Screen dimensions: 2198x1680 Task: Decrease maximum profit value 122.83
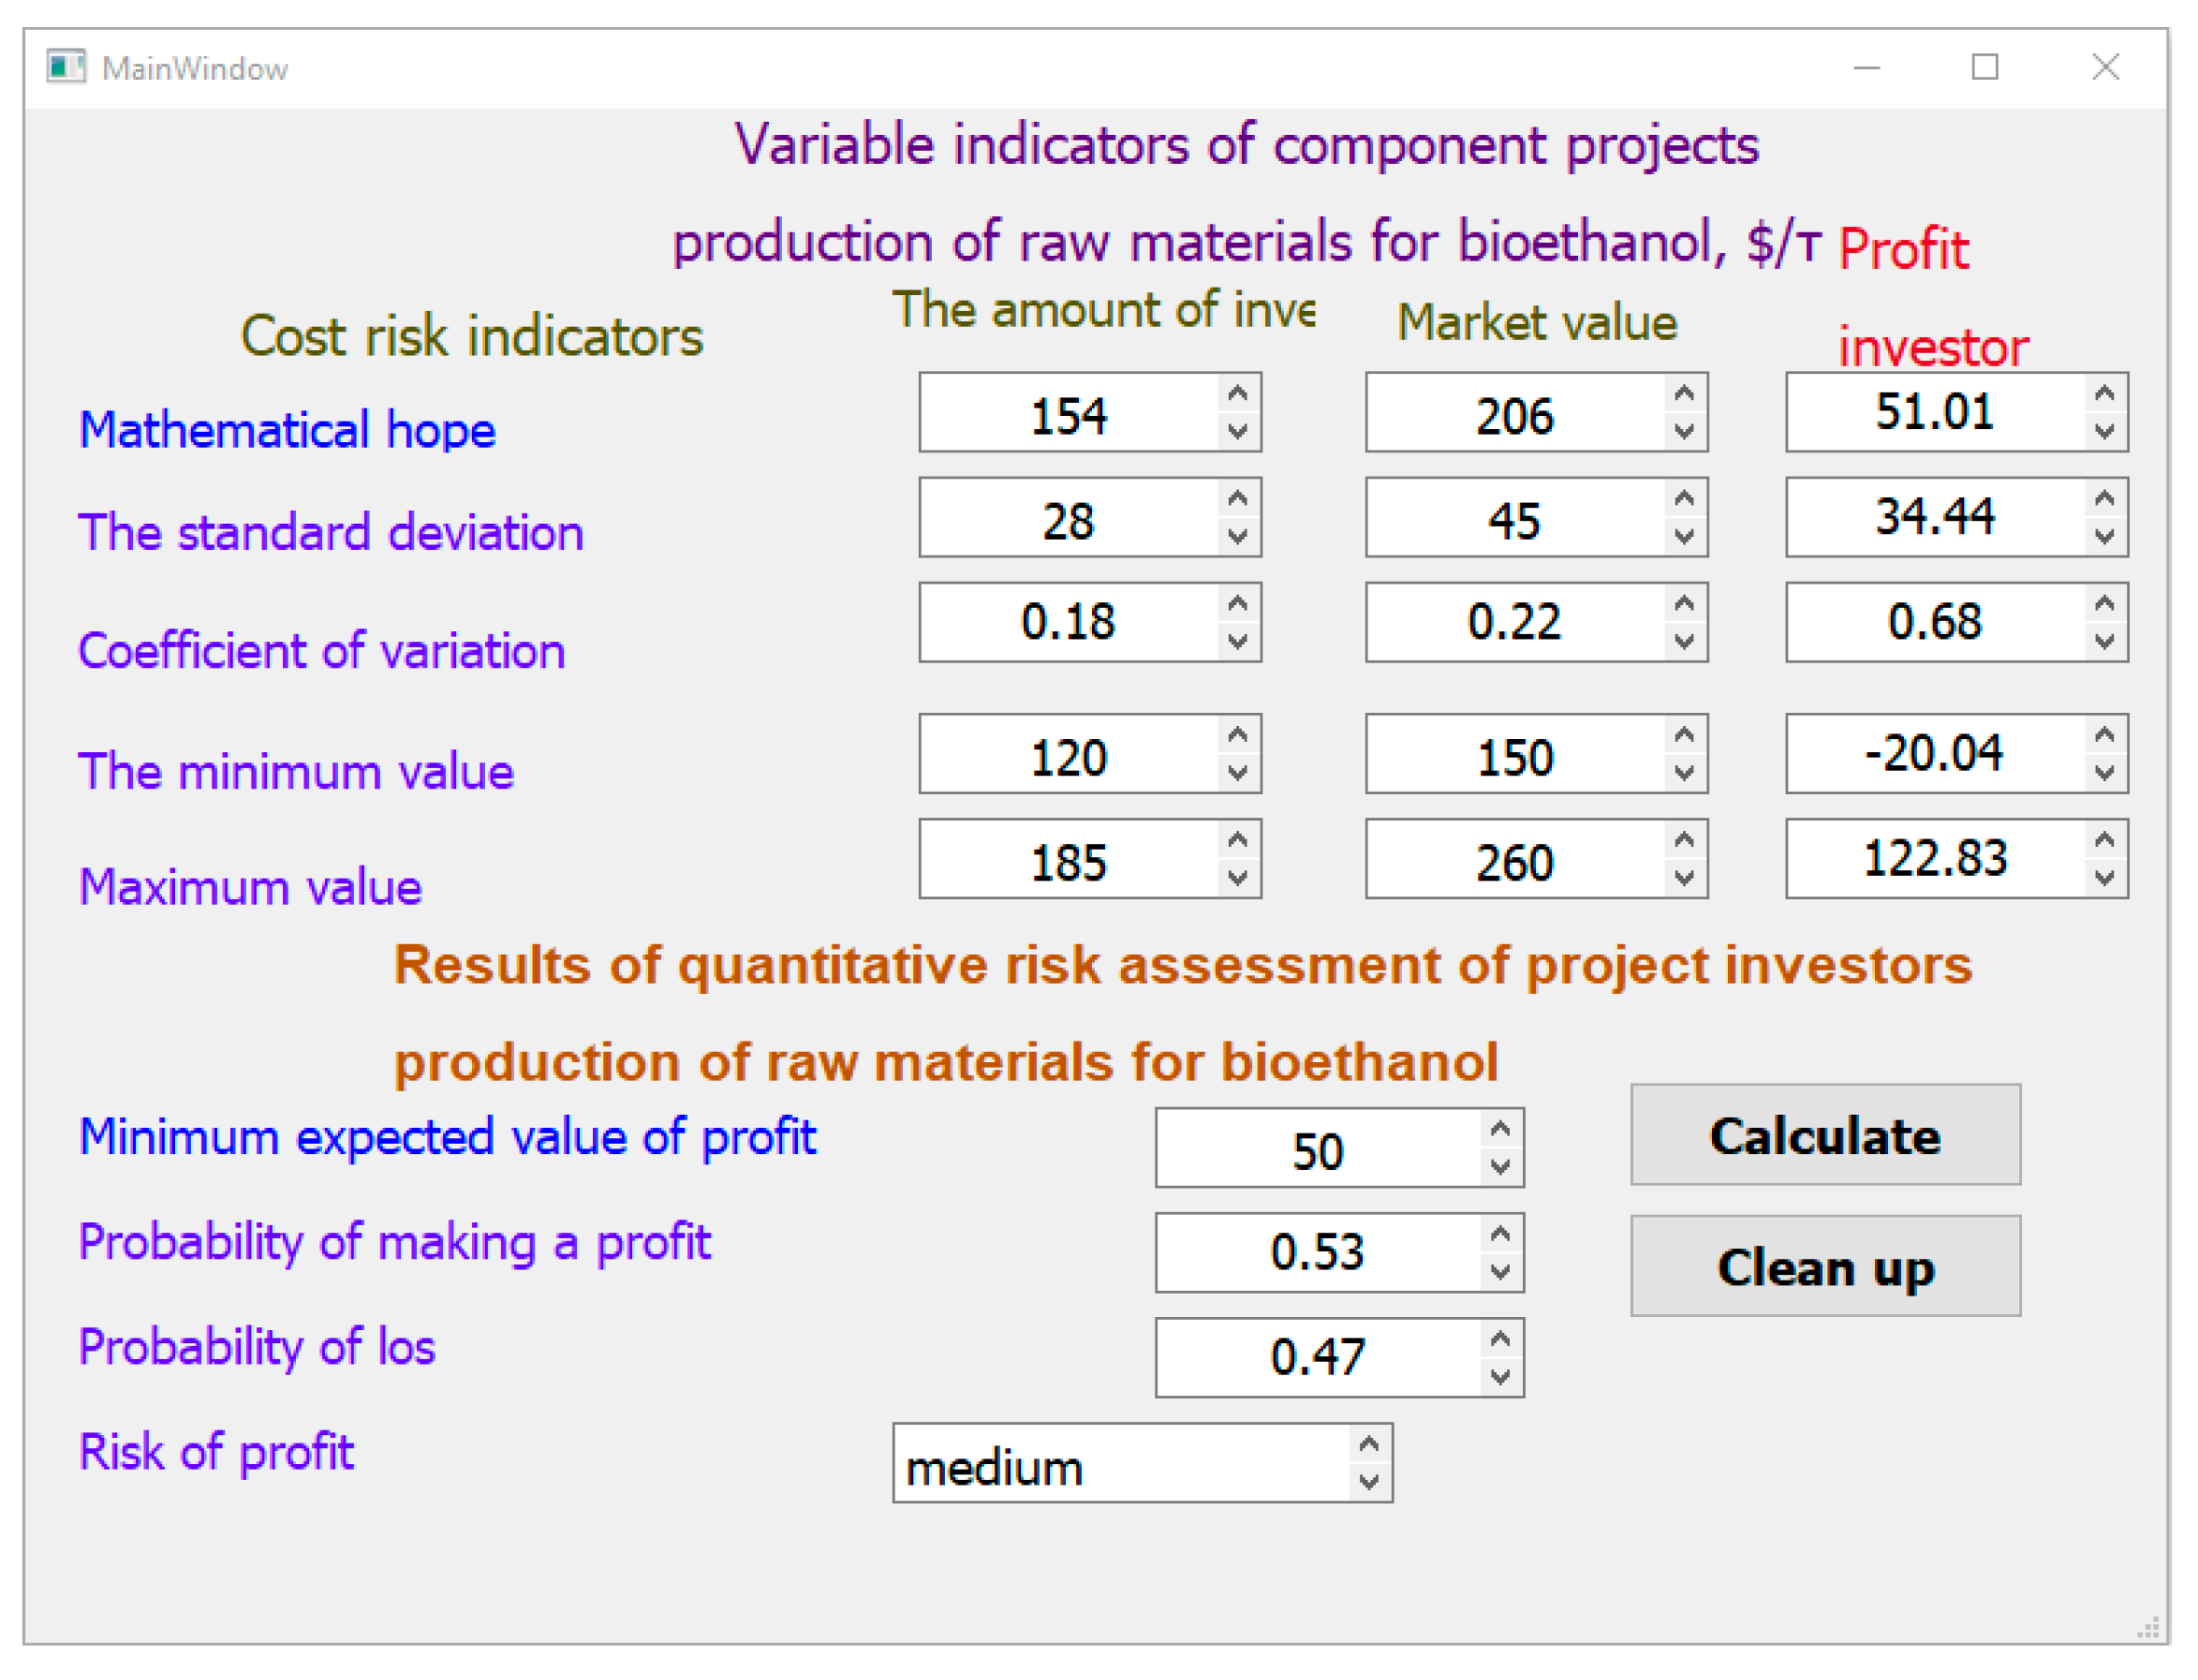point(2107,879)
